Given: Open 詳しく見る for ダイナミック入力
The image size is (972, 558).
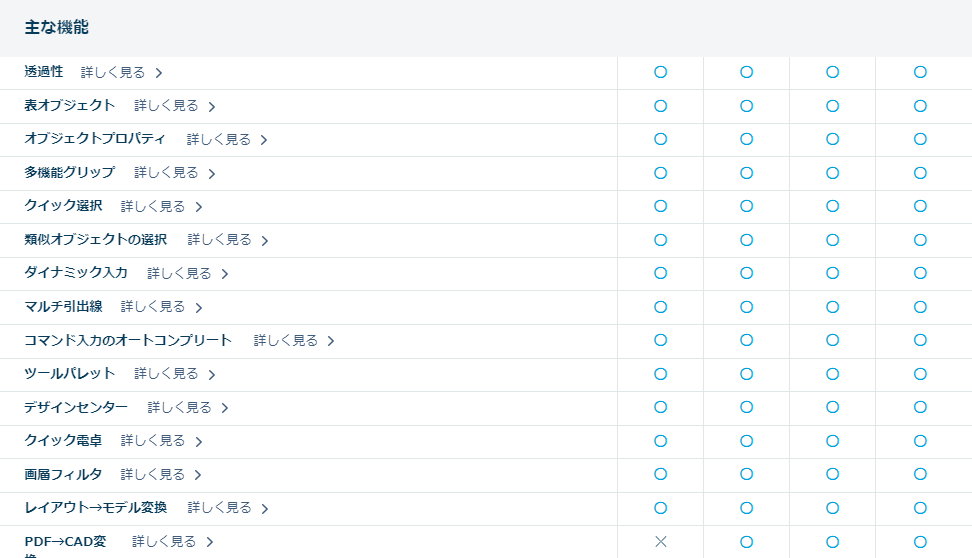Looking at the screenshot, I should point(178,273).
